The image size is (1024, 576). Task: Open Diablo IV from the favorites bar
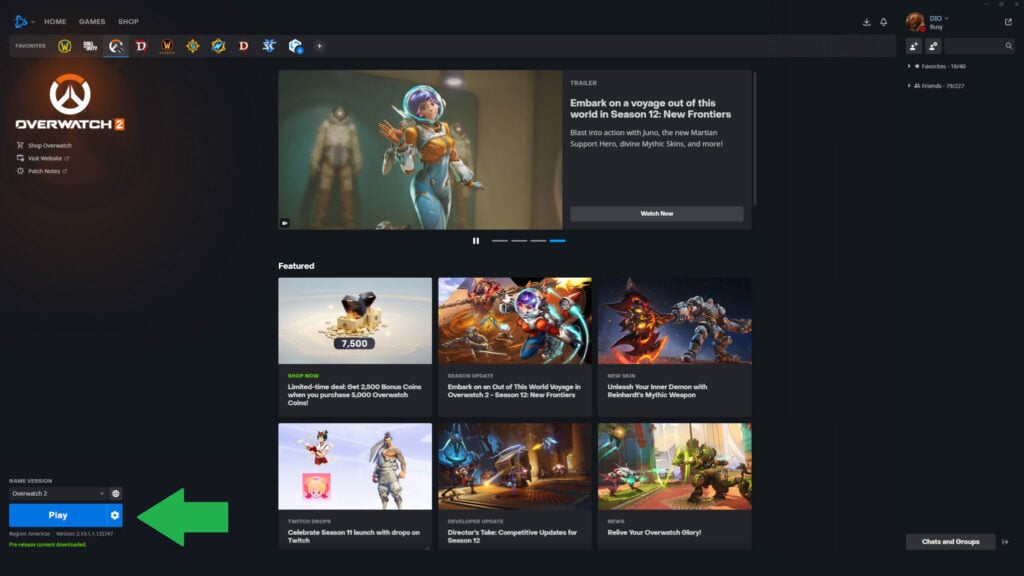pos(140,45)
